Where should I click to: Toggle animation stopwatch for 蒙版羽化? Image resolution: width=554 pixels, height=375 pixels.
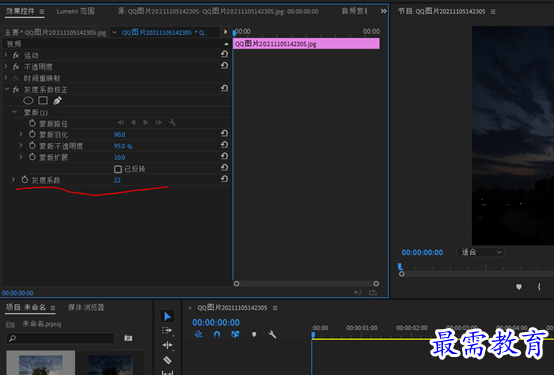click(x=32, y=134)
